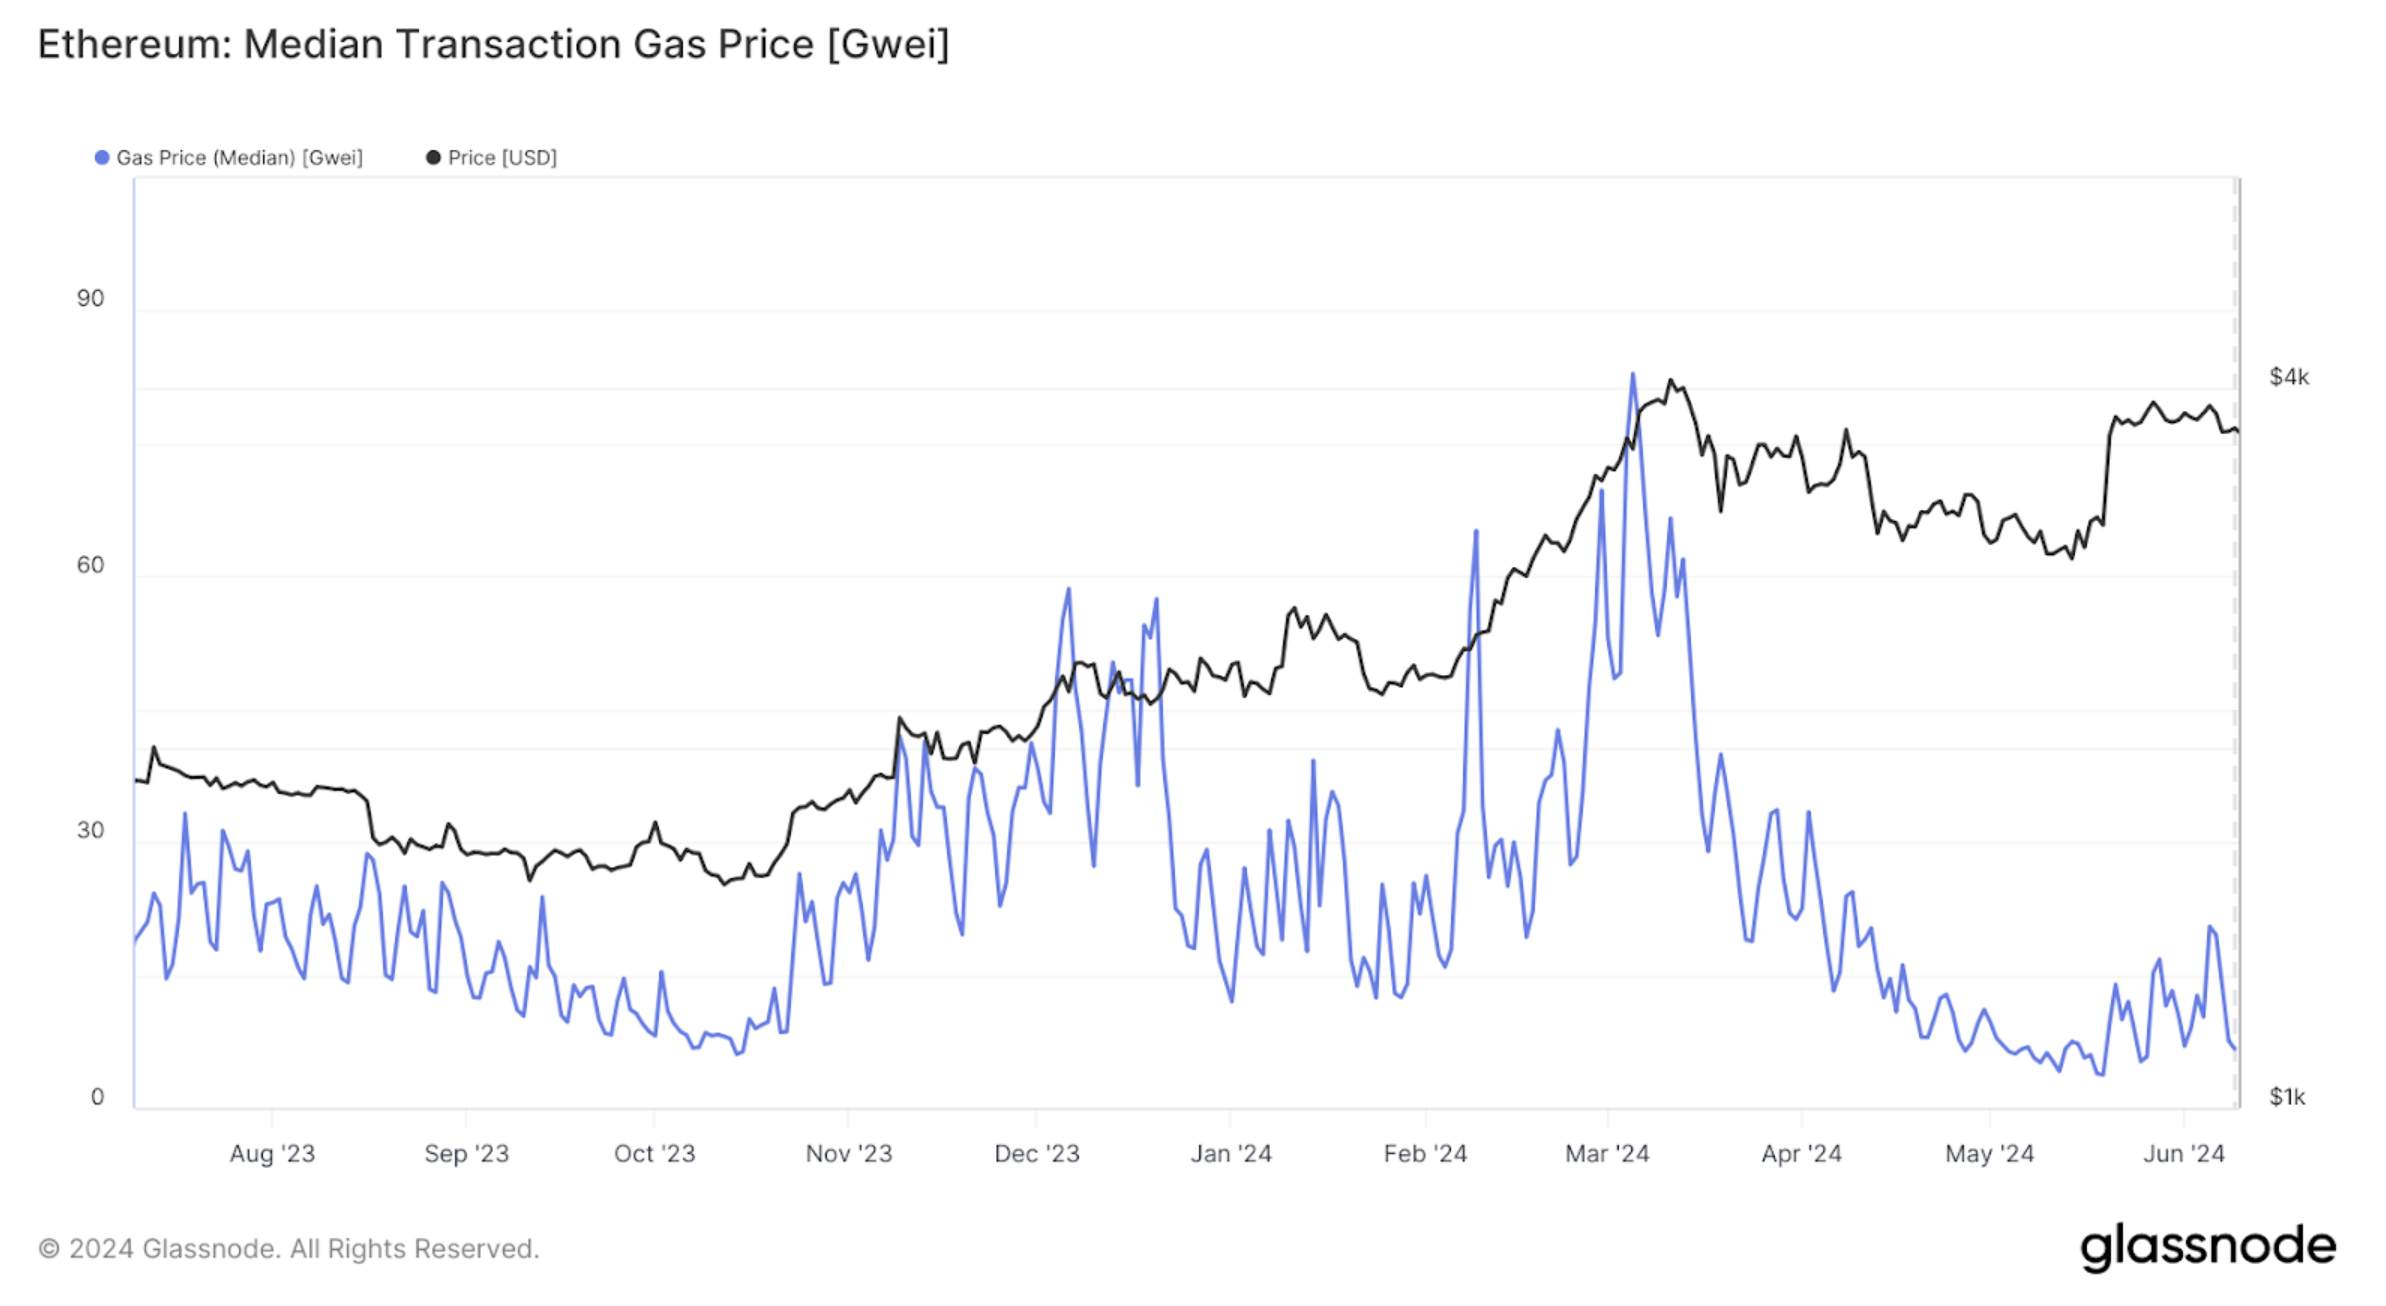The image size is (2386, 1306).
Task: Select the Oct '23 axis label
Action: click(654, 1154)
